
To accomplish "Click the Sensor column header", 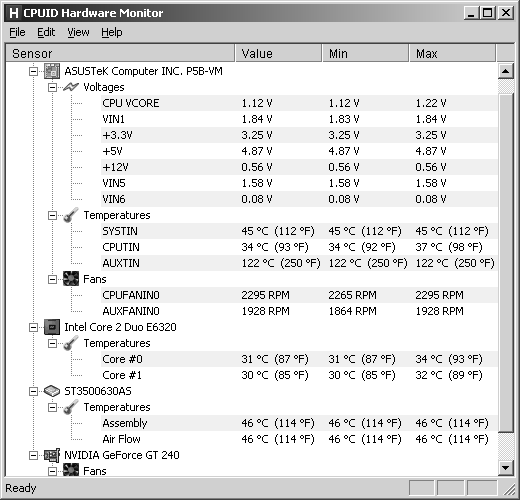I will (x=120, y=53).
